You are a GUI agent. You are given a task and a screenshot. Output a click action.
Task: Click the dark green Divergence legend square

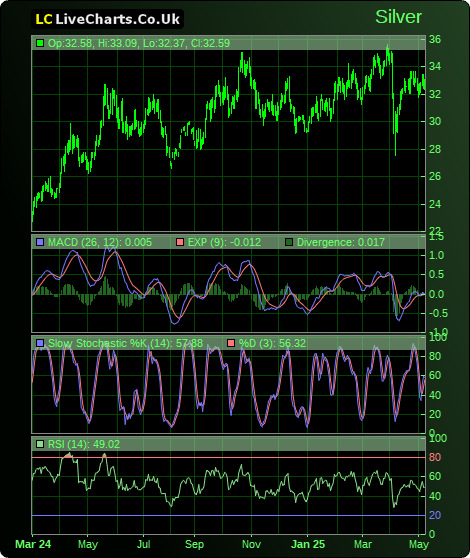pyautogui.click(x=289, y=242)
